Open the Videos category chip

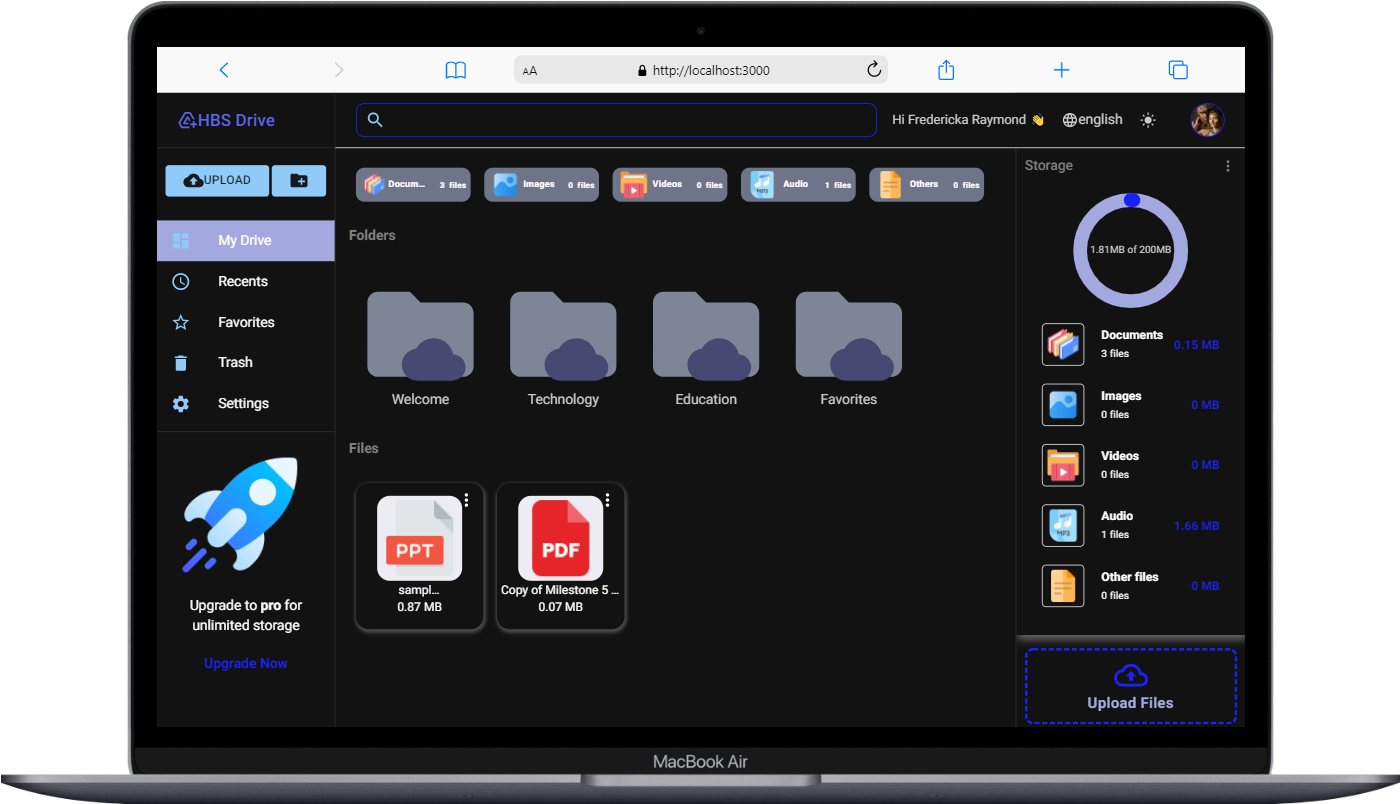tap(669, 184)
